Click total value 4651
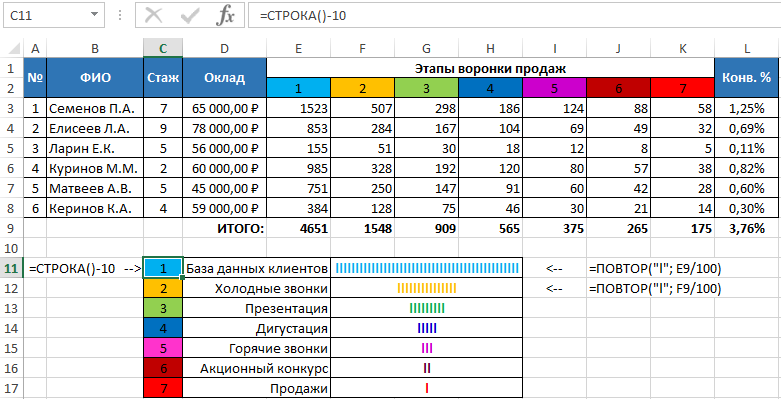781x399 pixels. tap(298, 229)
